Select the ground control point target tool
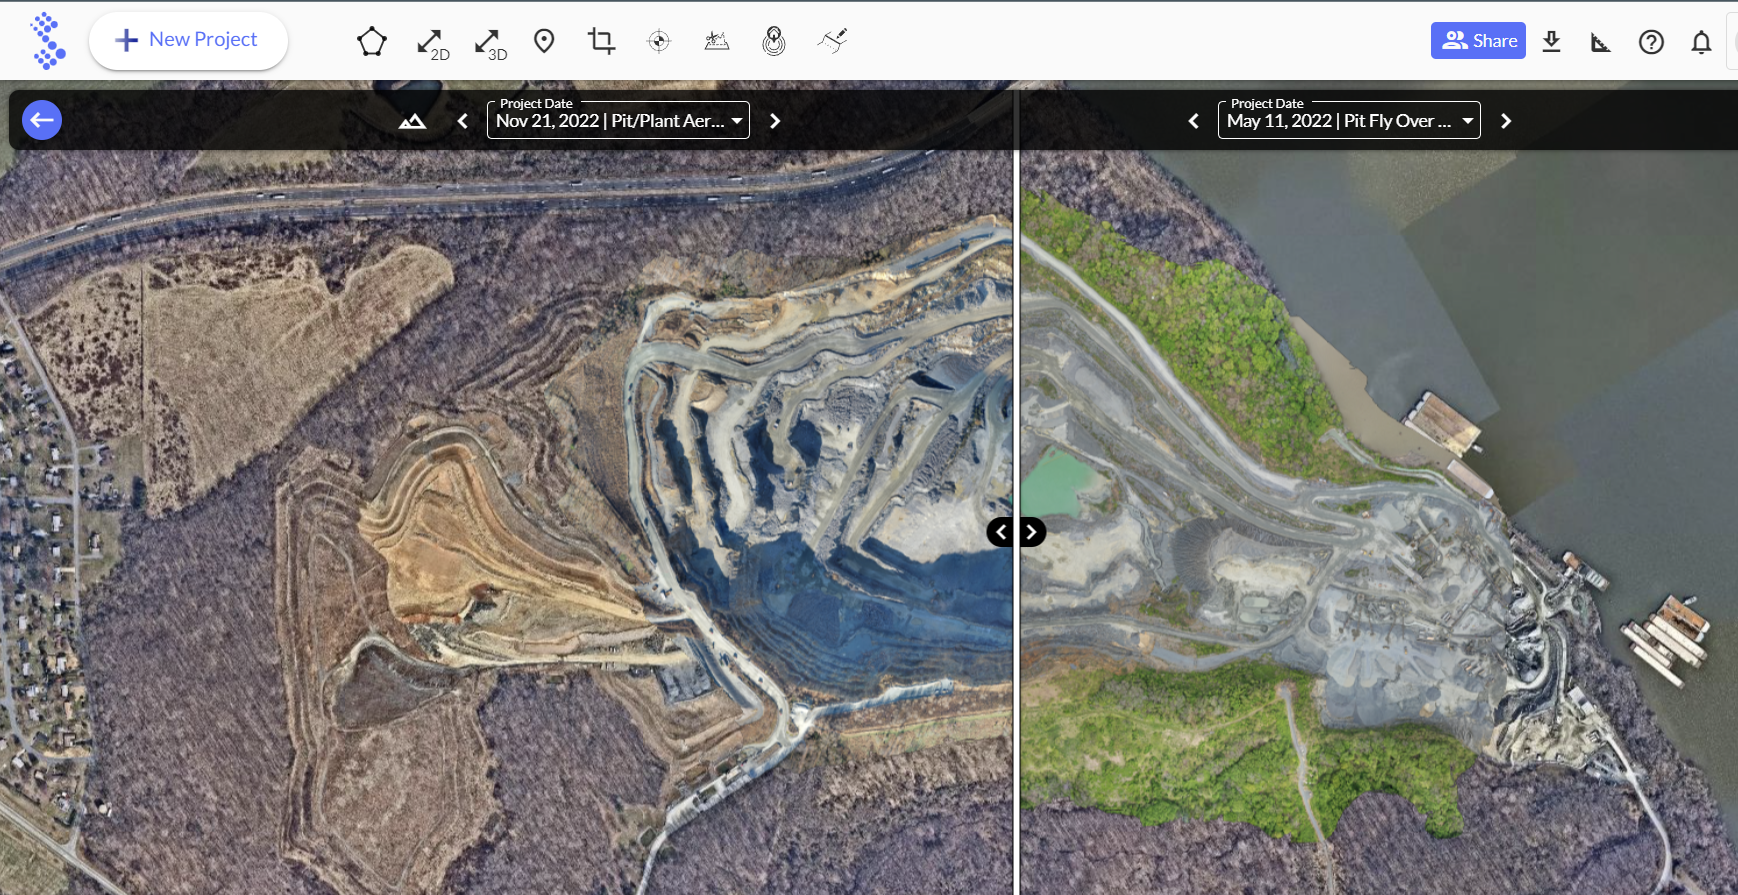This screenshot has height=895, width=1738. click(659, 41)
